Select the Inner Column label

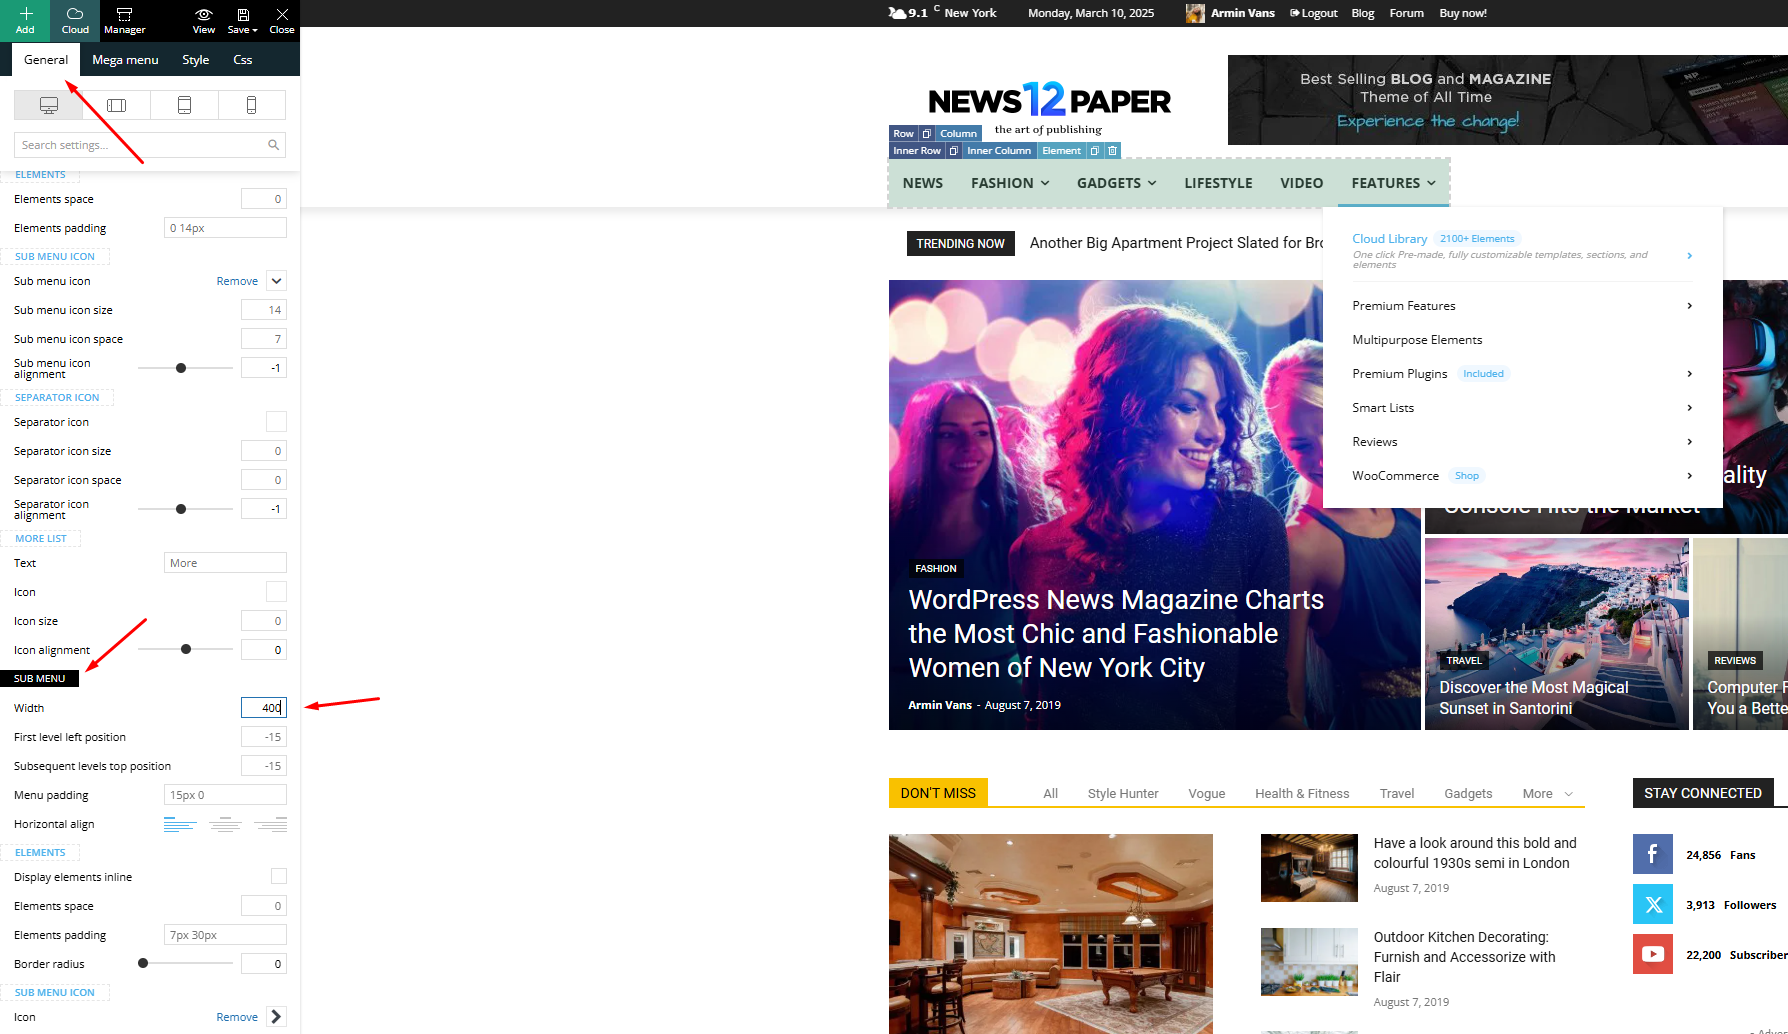click(998, 151)
